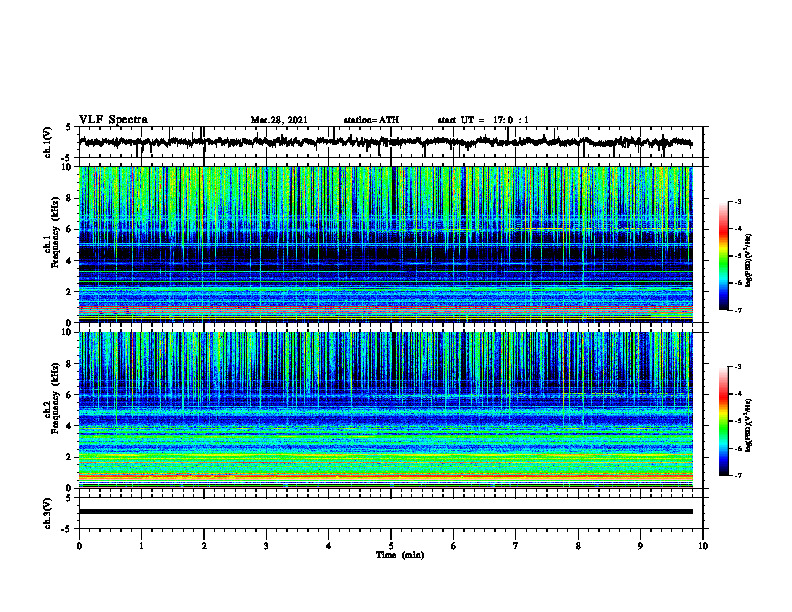Click time axis tick label "7"

[x=516, y=546]
